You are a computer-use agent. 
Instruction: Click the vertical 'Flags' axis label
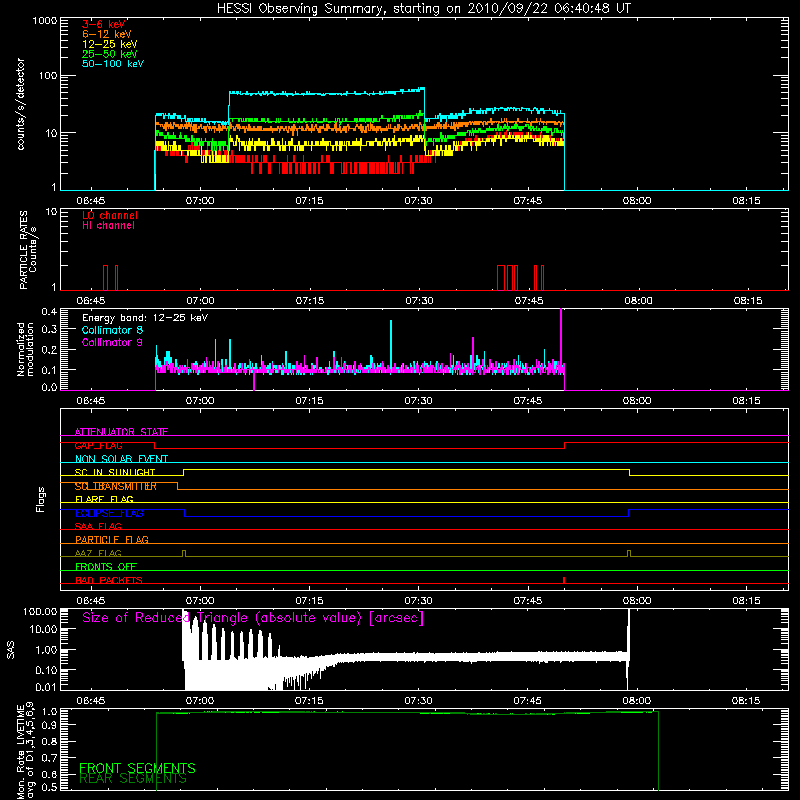(x=40, y=499)
